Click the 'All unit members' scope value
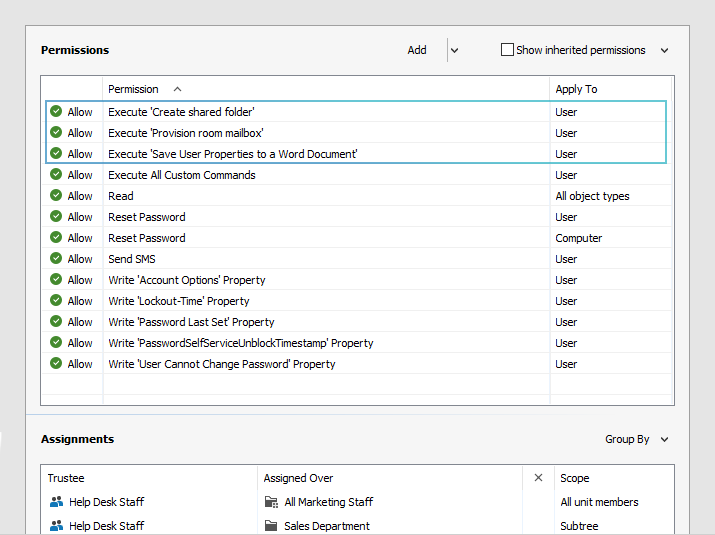 click(599, 502)
